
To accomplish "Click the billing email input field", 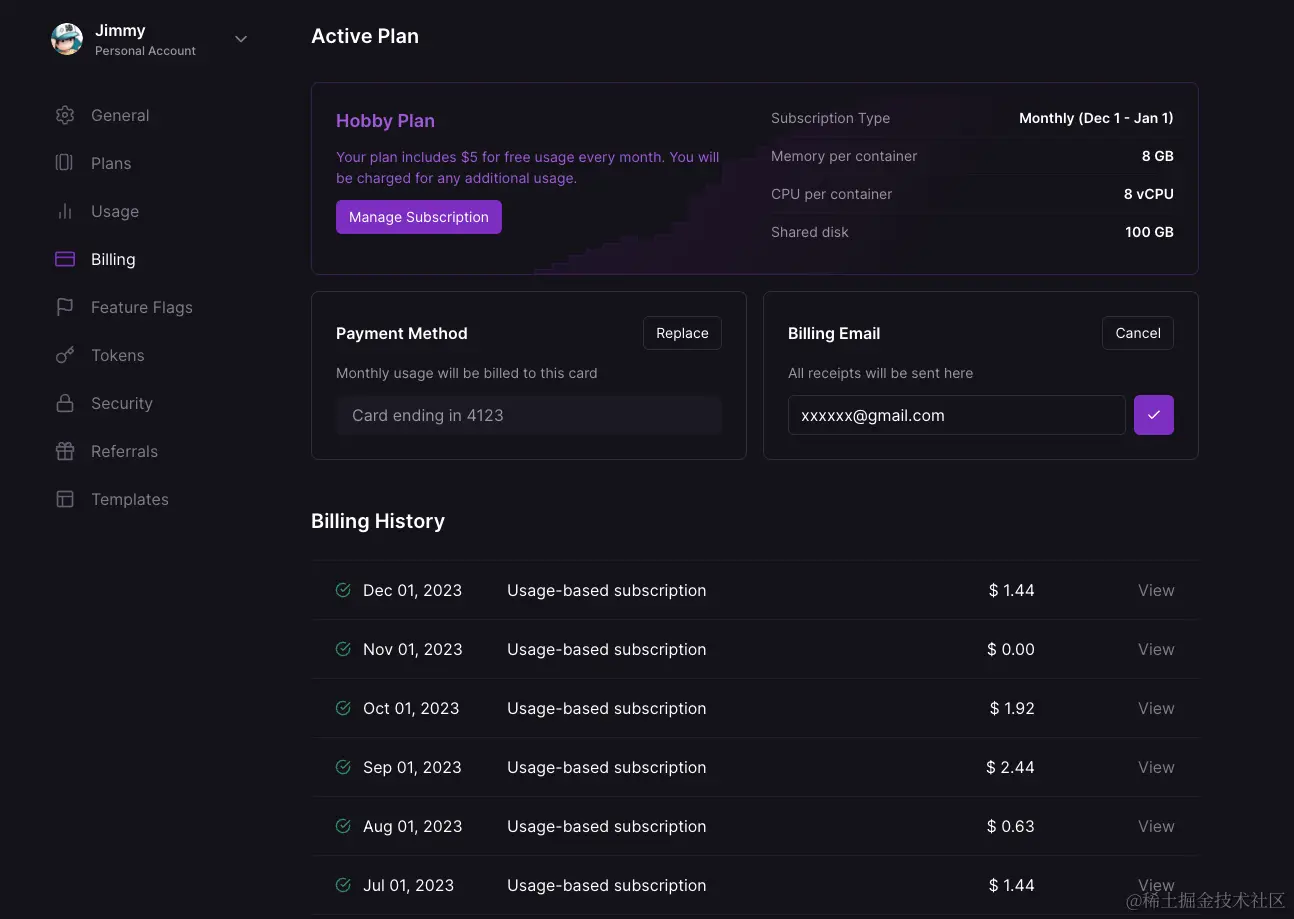I will pos(956,415).
